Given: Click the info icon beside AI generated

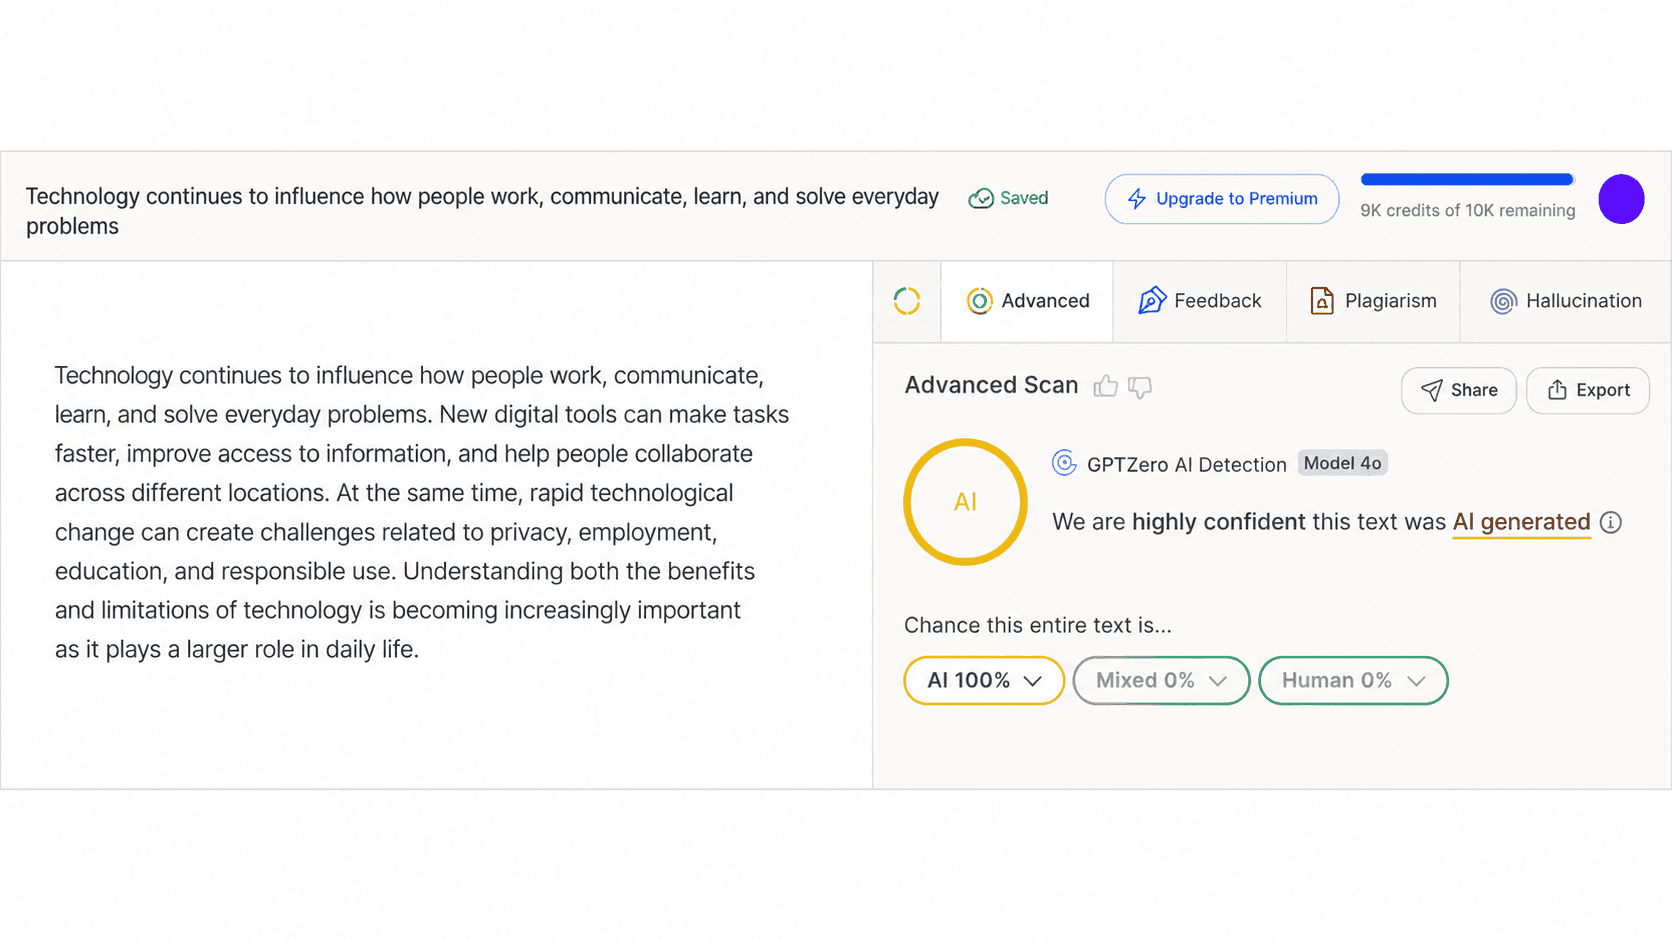Looking at the screenshot, I should [1610, 522].
